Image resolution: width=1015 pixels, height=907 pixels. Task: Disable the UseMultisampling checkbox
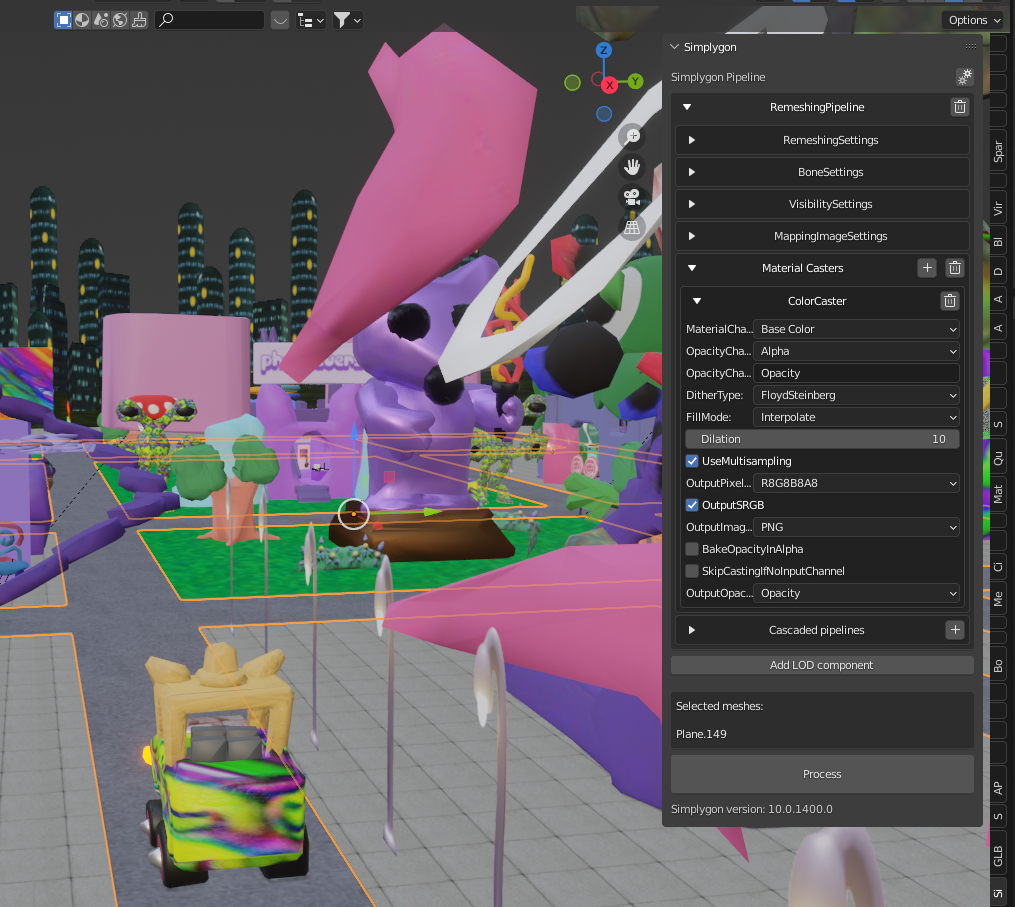pyautogui.click(x=692, y=461)
